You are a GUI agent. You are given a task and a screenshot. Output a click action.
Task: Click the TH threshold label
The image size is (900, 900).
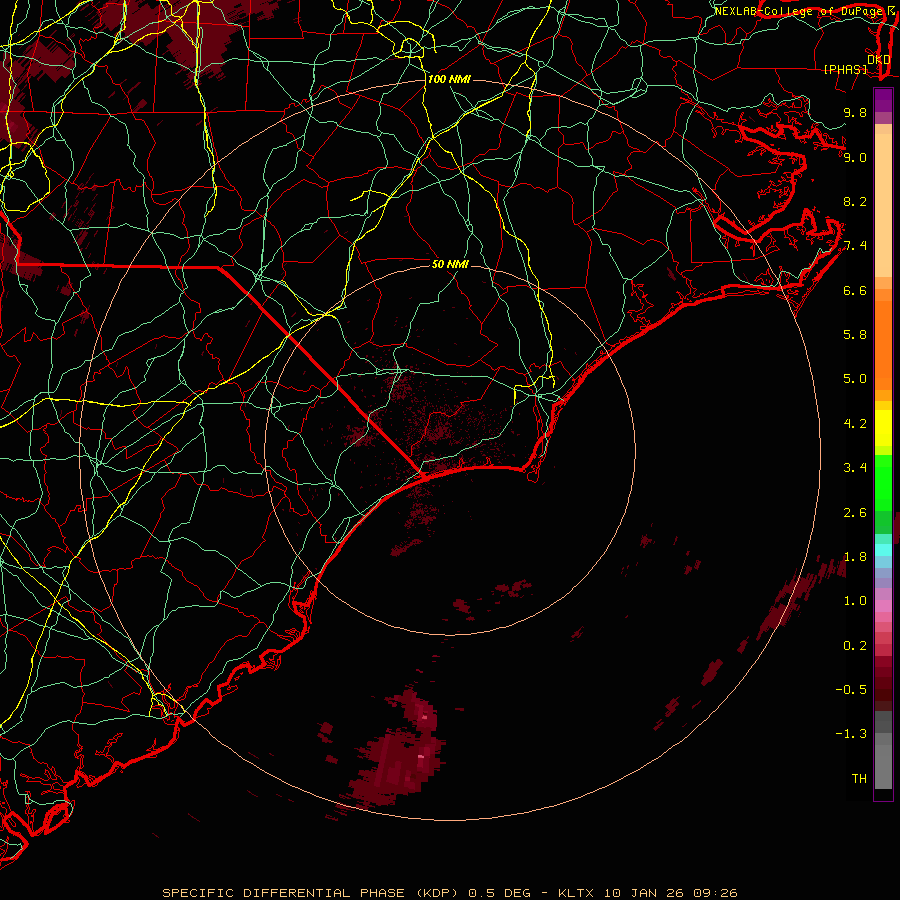pos(859,779)
